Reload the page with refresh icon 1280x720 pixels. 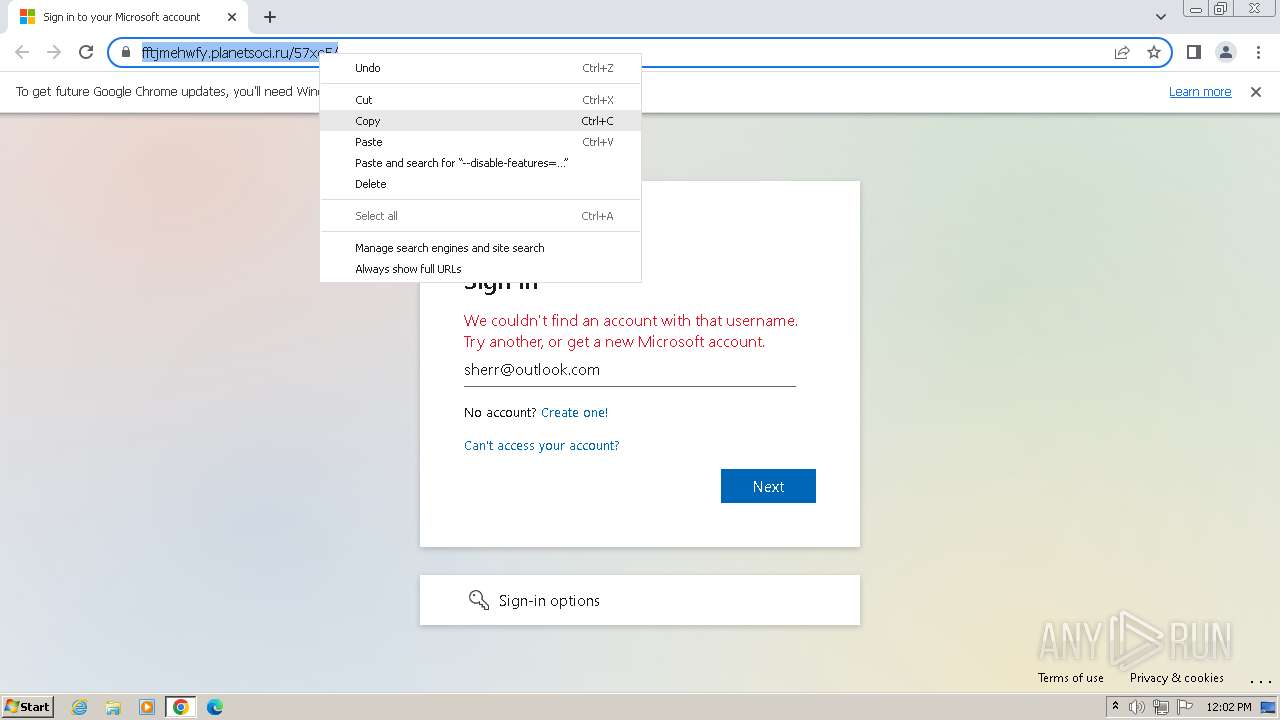click(x=86, y=52)
